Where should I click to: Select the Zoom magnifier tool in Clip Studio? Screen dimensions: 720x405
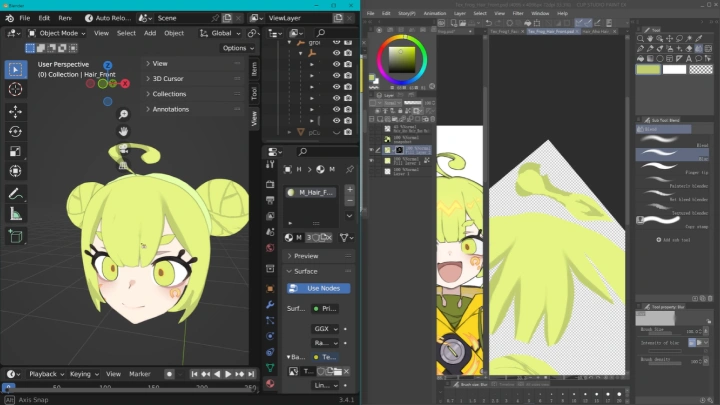click(640, 39)
